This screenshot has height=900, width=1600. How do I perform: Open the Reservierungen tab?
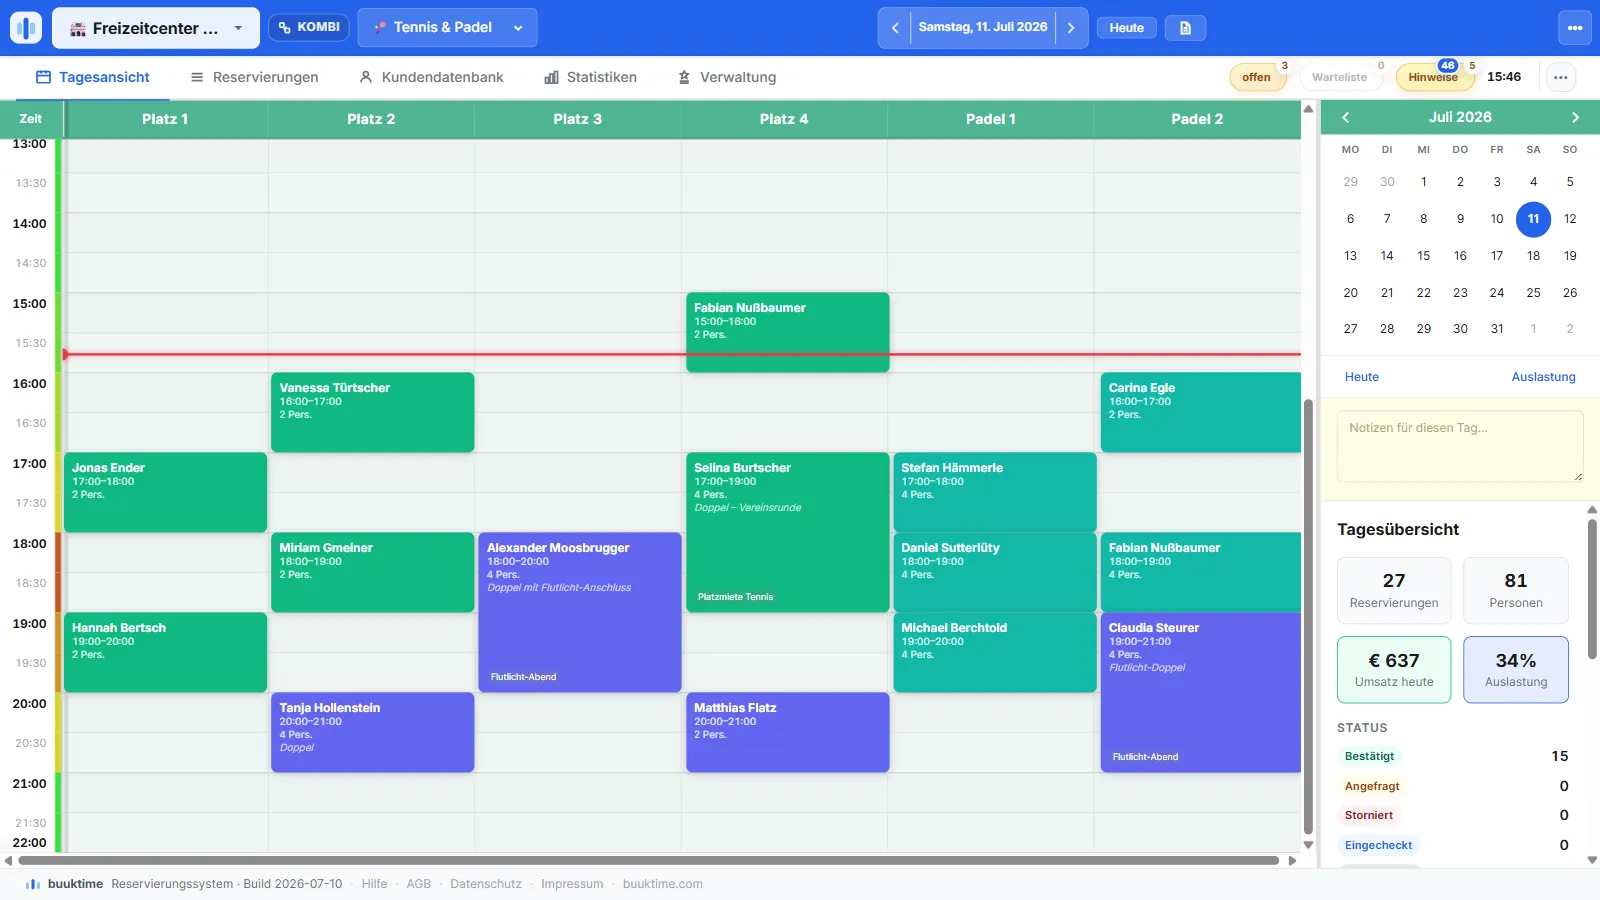pyautogui.click(x=255, y=77)
